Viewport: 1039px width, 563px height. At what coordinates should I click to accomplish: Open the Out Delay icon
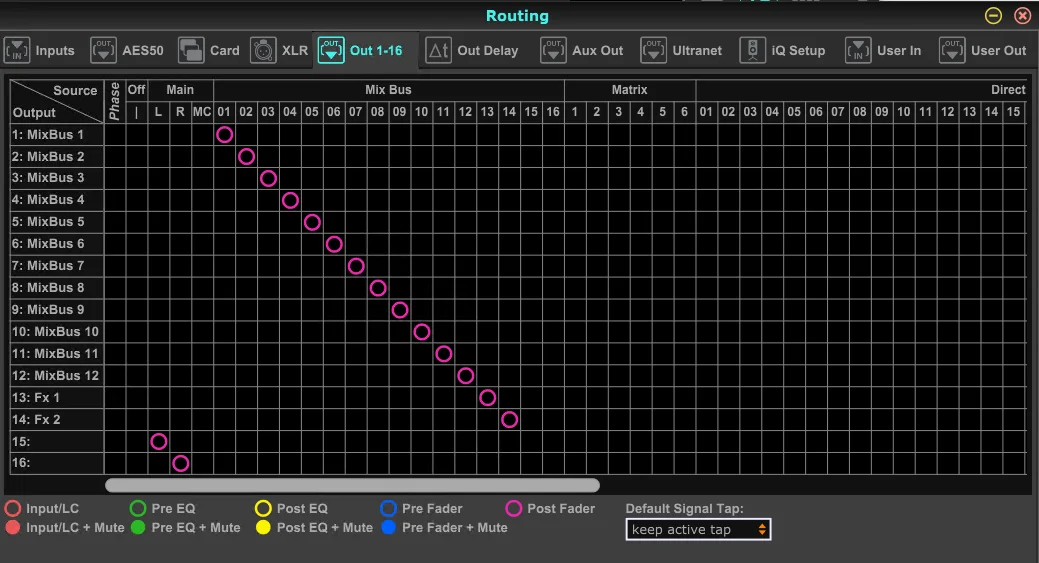[x=439, y=50]
